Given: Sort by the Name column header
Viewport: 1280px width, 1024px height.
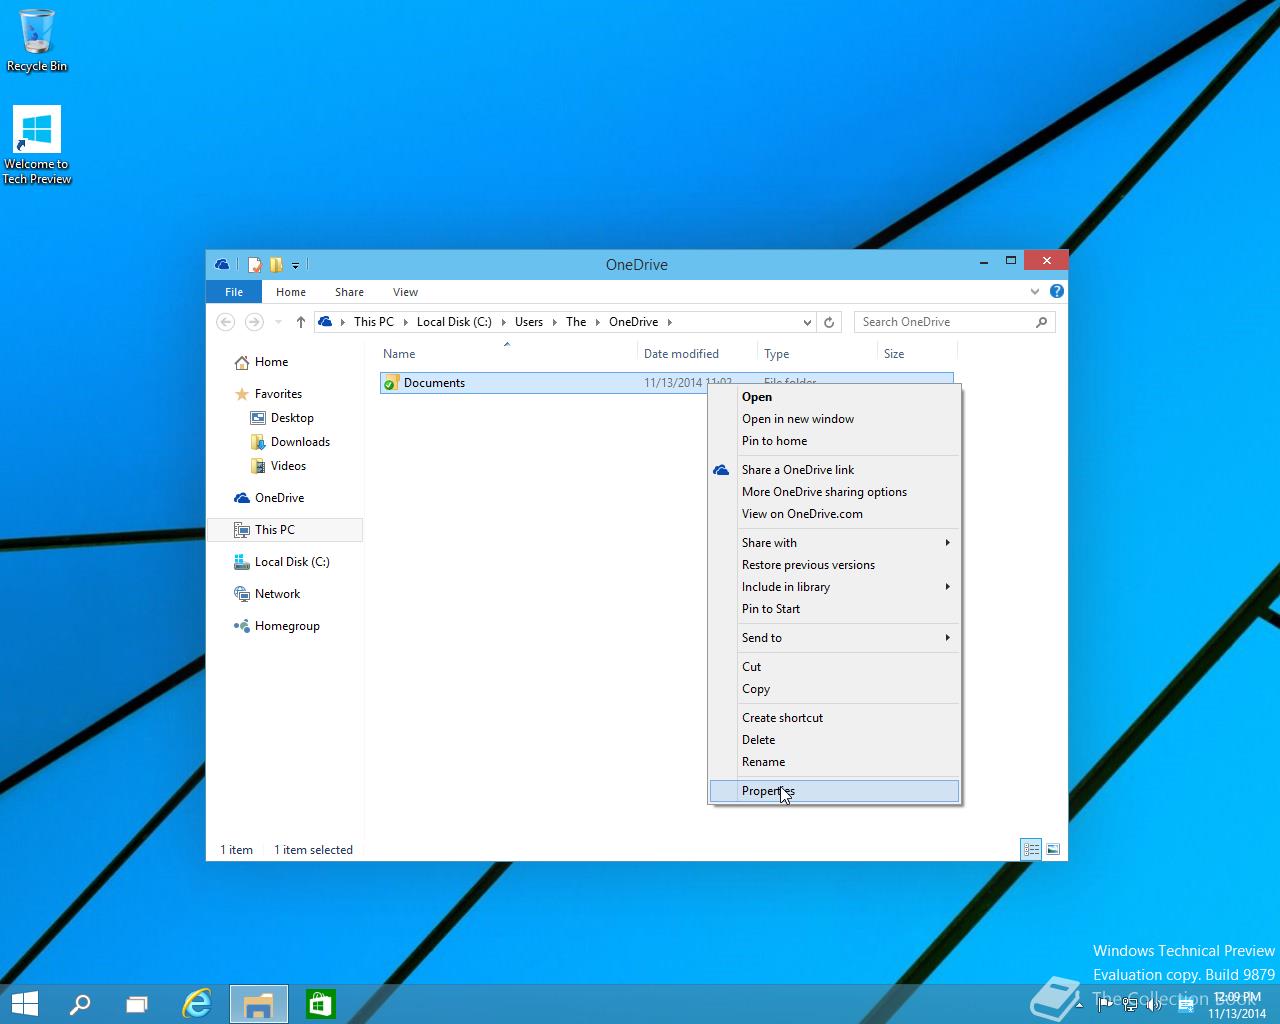Looking at the screenshot, I should click(508, 354).
